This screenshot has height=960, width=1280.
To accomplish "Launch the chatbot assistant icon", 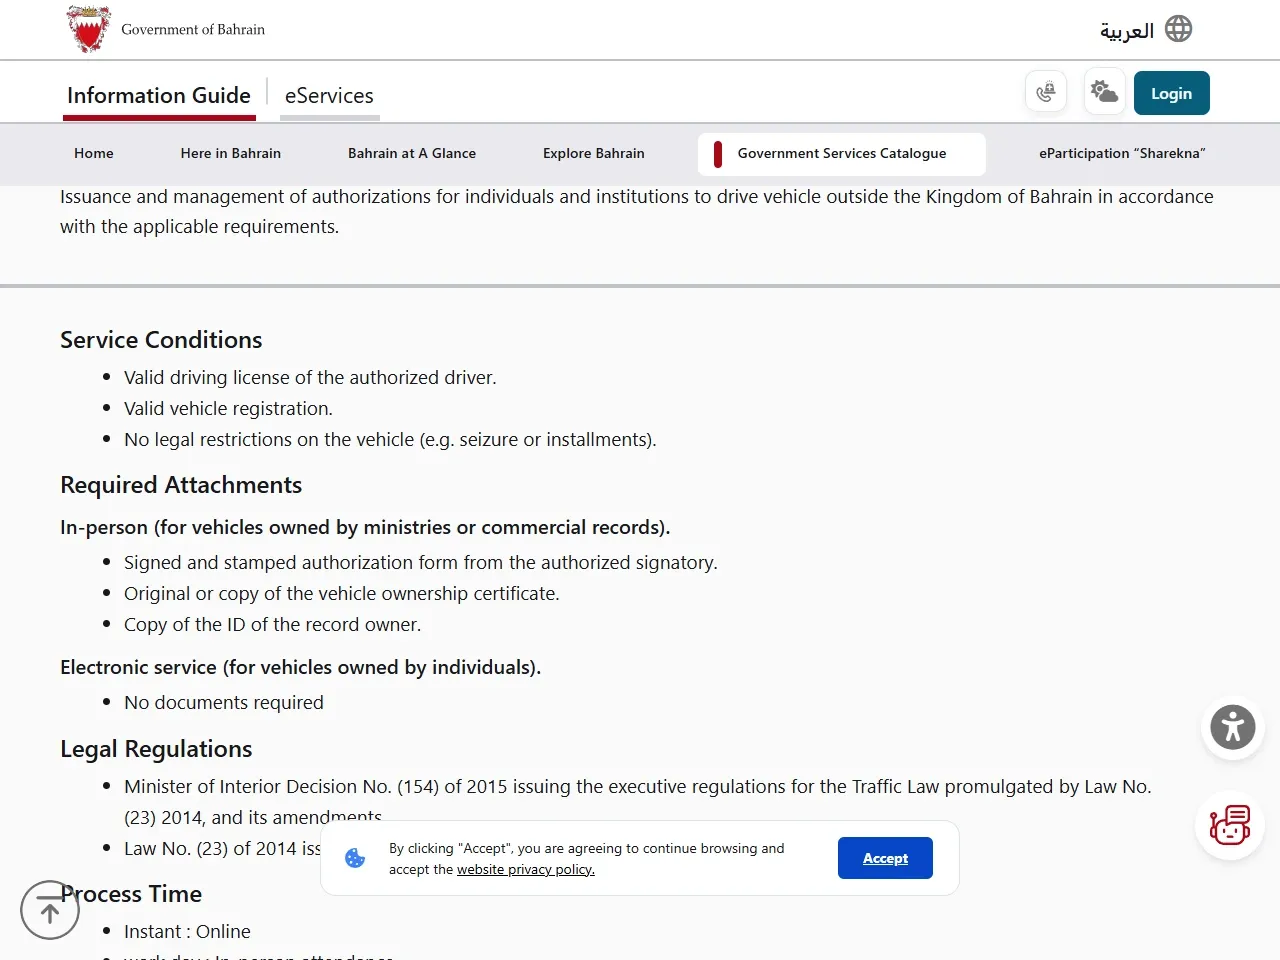I will tap(1230, 825).
